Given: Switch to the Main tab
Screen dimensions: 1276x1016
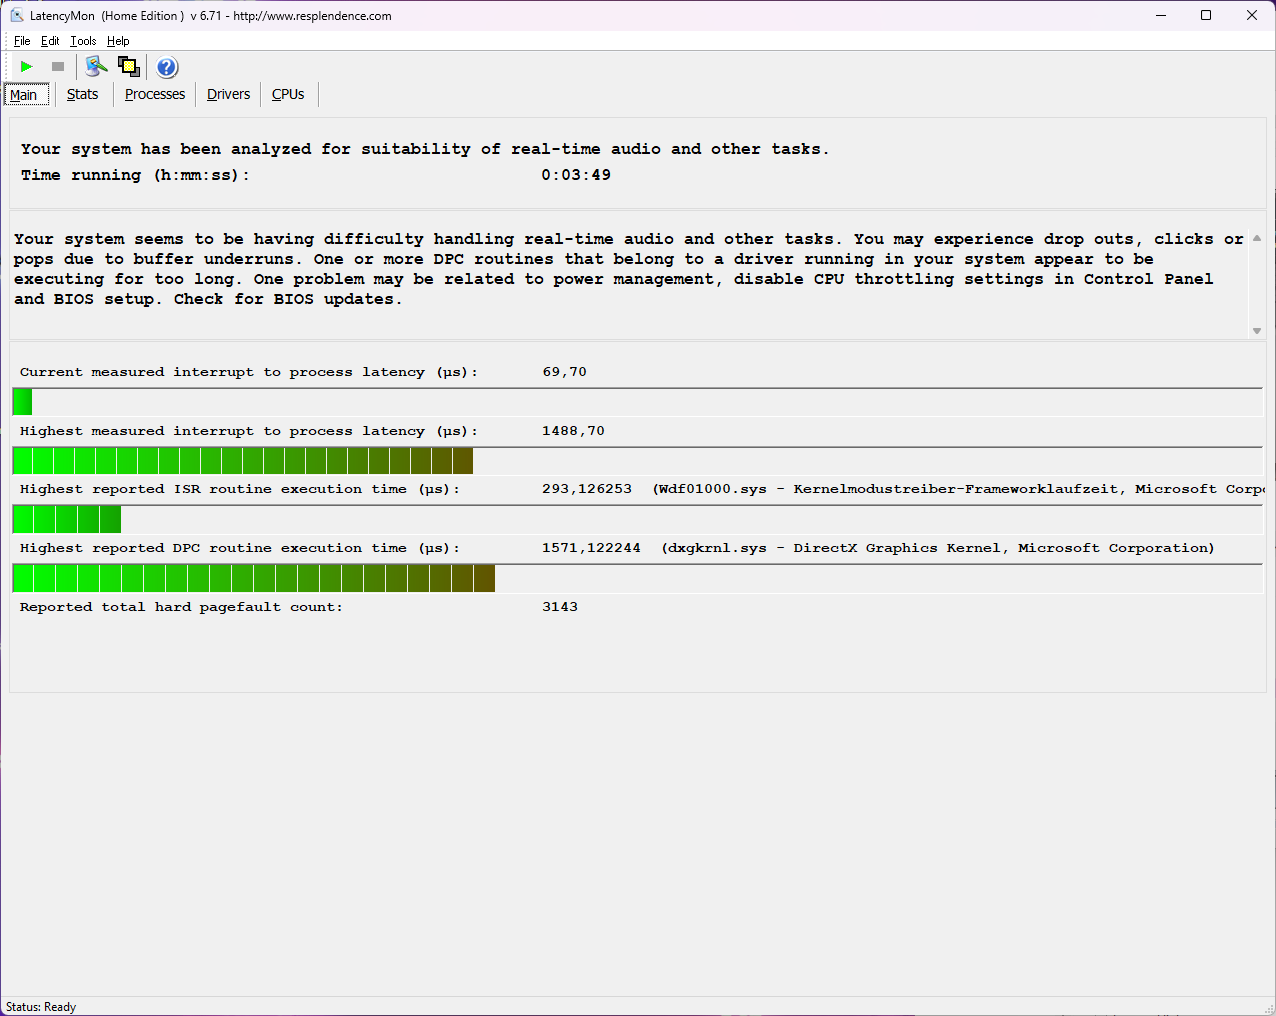Looking at the screenshot, I should point(24,95).
